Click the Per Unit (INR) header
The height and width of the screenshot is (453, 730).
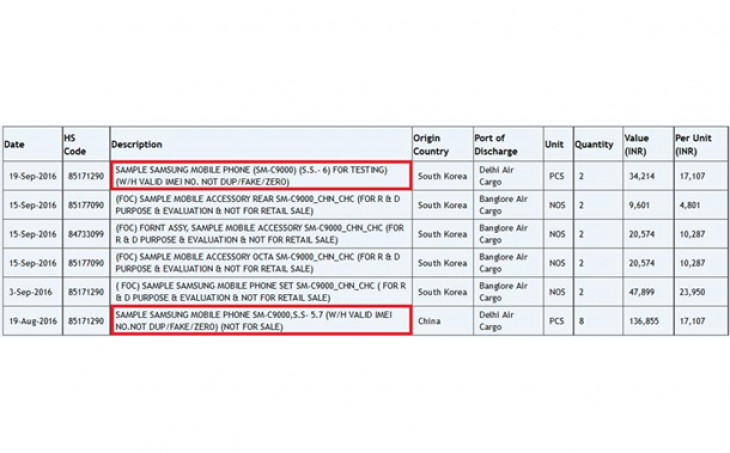[701, 144]
